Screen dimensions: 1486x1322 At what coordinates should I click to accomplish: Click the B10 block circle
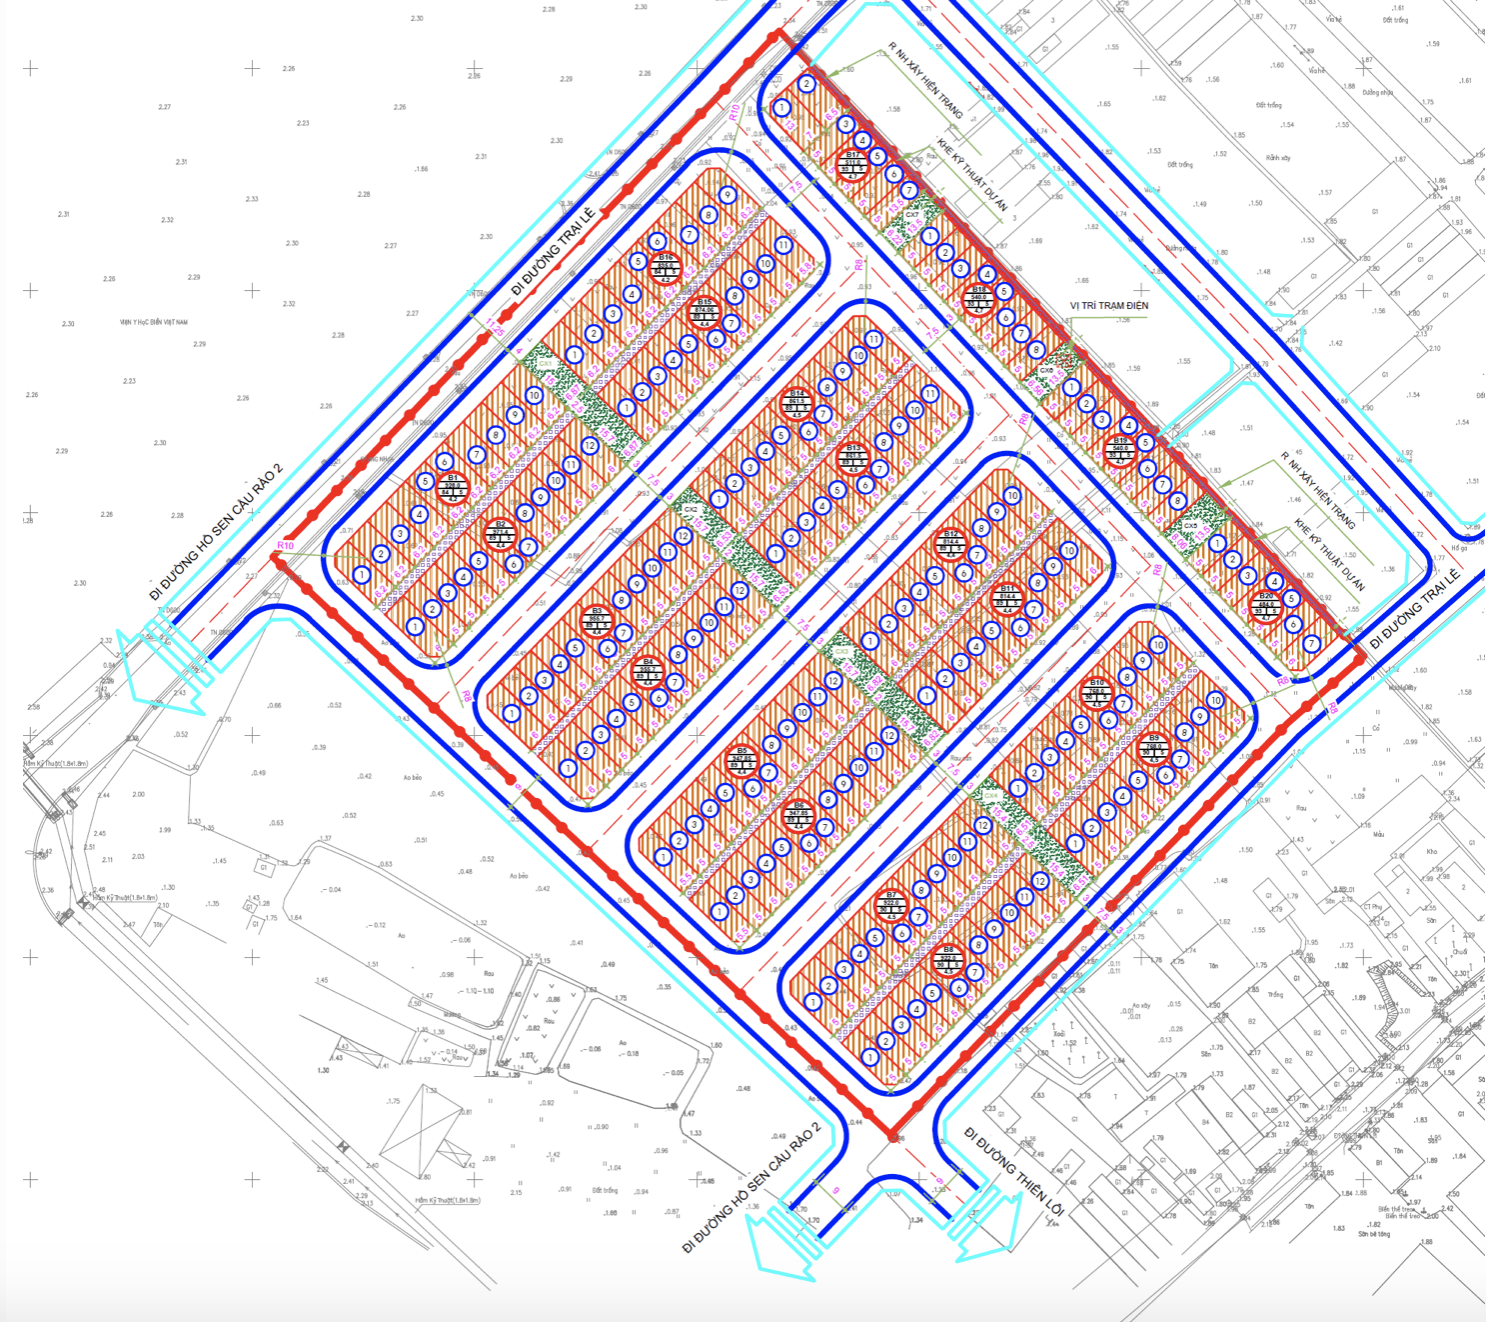point(1097,691)
